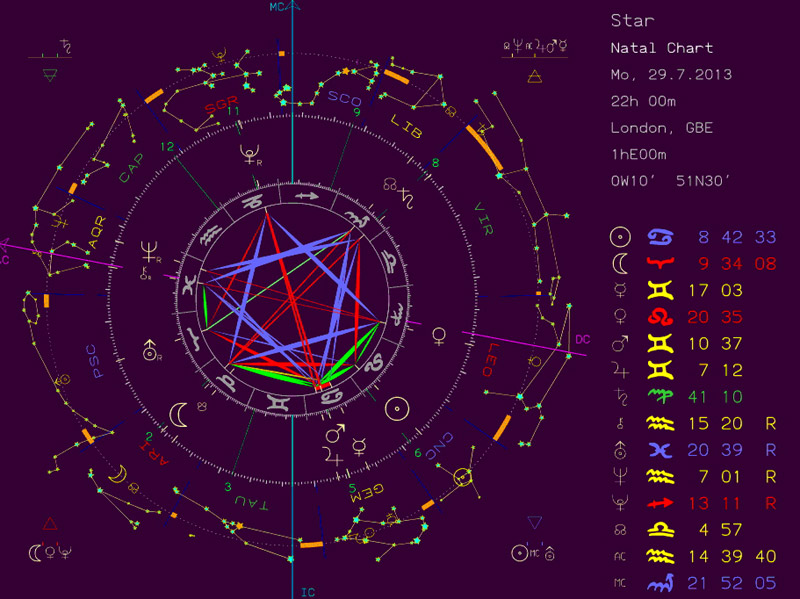Click the crescent Moon glyph inside the wheel
Viewport: 800px width, 599px height.
[178, 413]
